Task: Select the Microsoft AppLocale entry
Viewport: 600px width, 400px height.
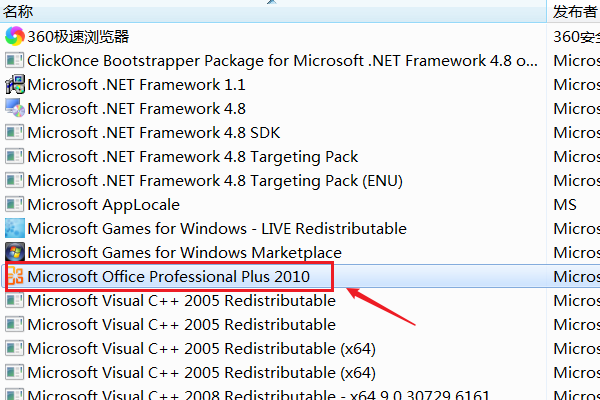Action: point(103,205)
